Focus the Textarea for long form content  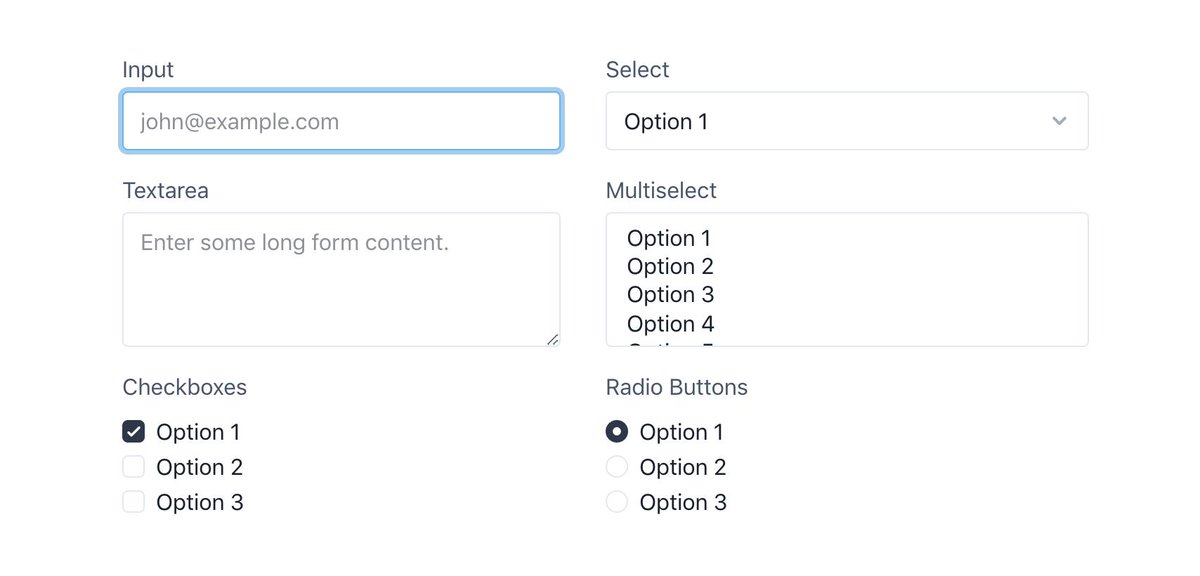click(340, 280)
